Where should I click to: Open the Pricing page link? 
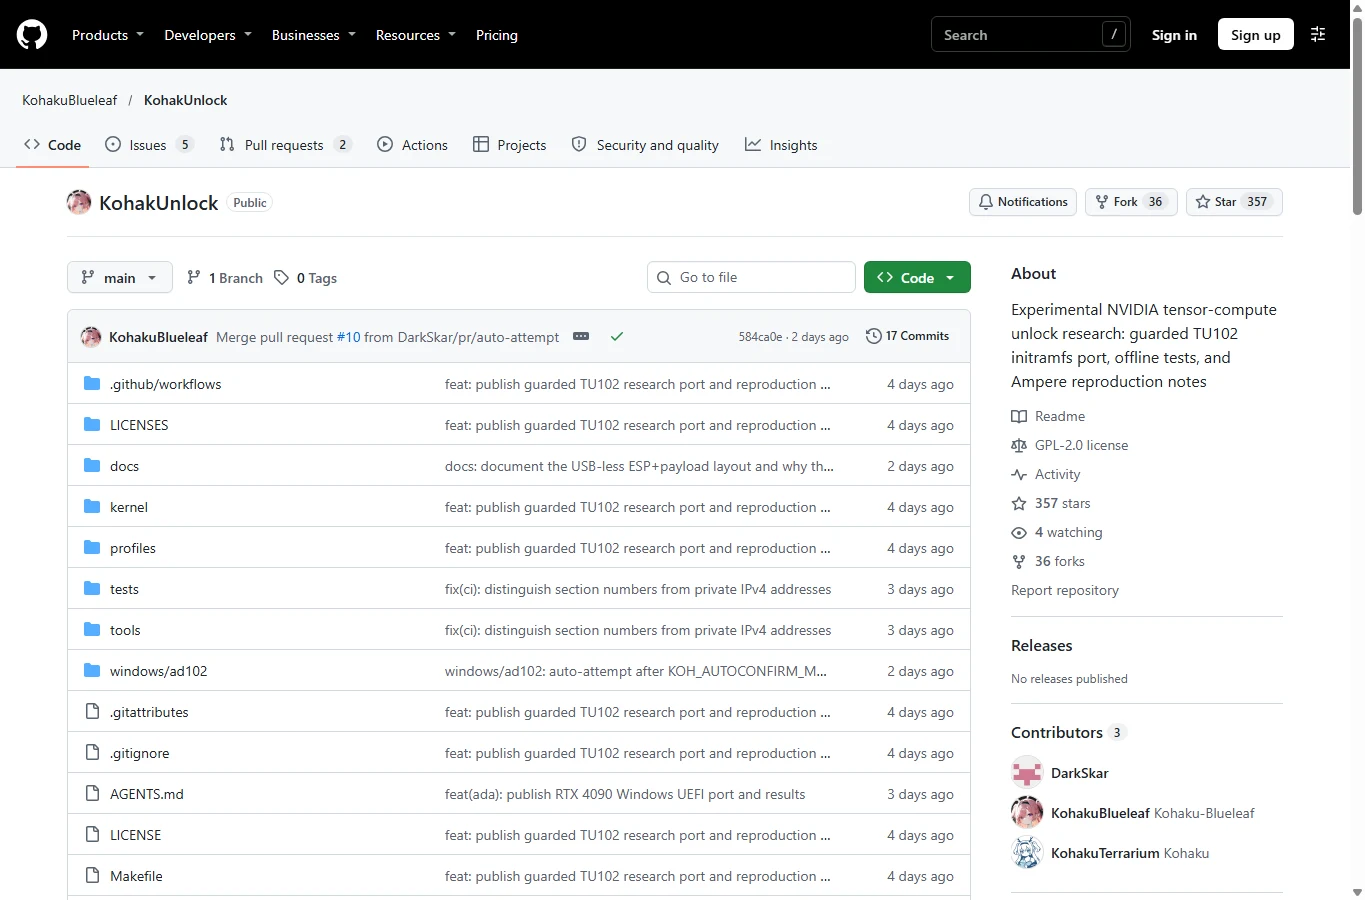[497, 35]
